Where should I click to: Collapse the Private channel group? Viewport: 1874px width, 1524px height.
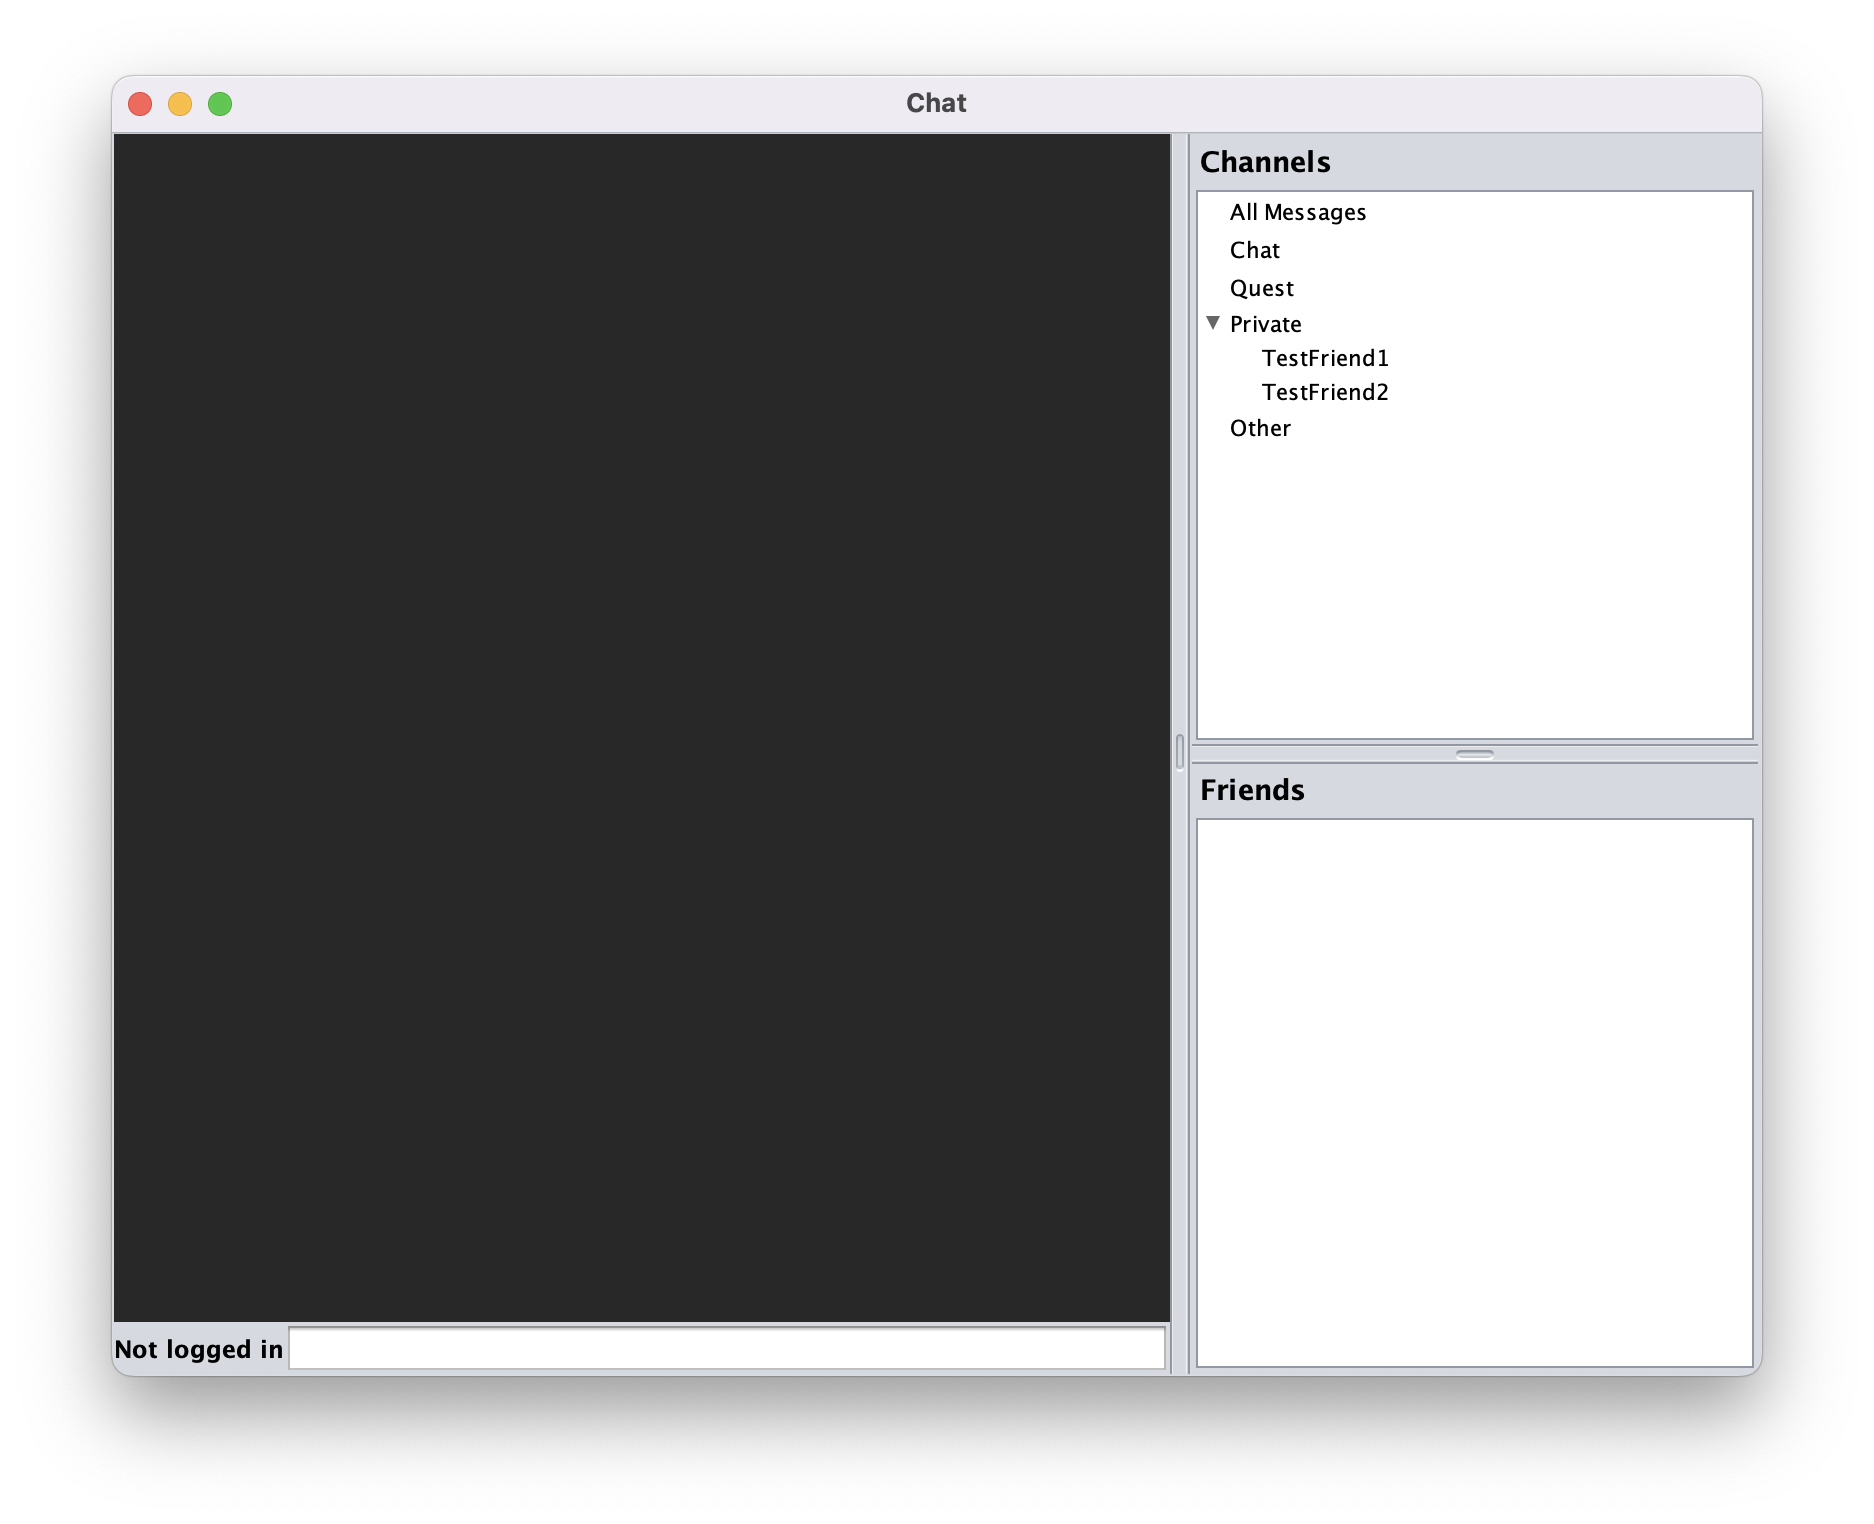[x=1213, y=323]
